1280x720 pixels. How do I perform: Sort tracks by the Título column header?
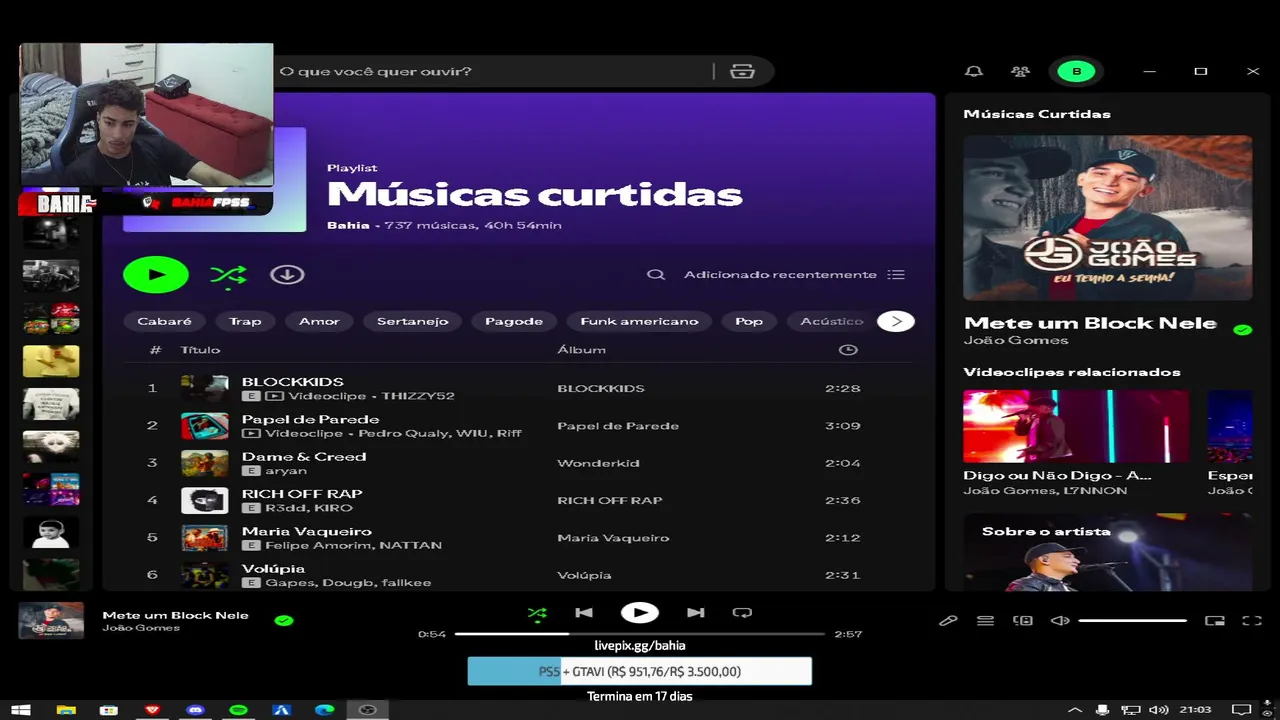200,350
